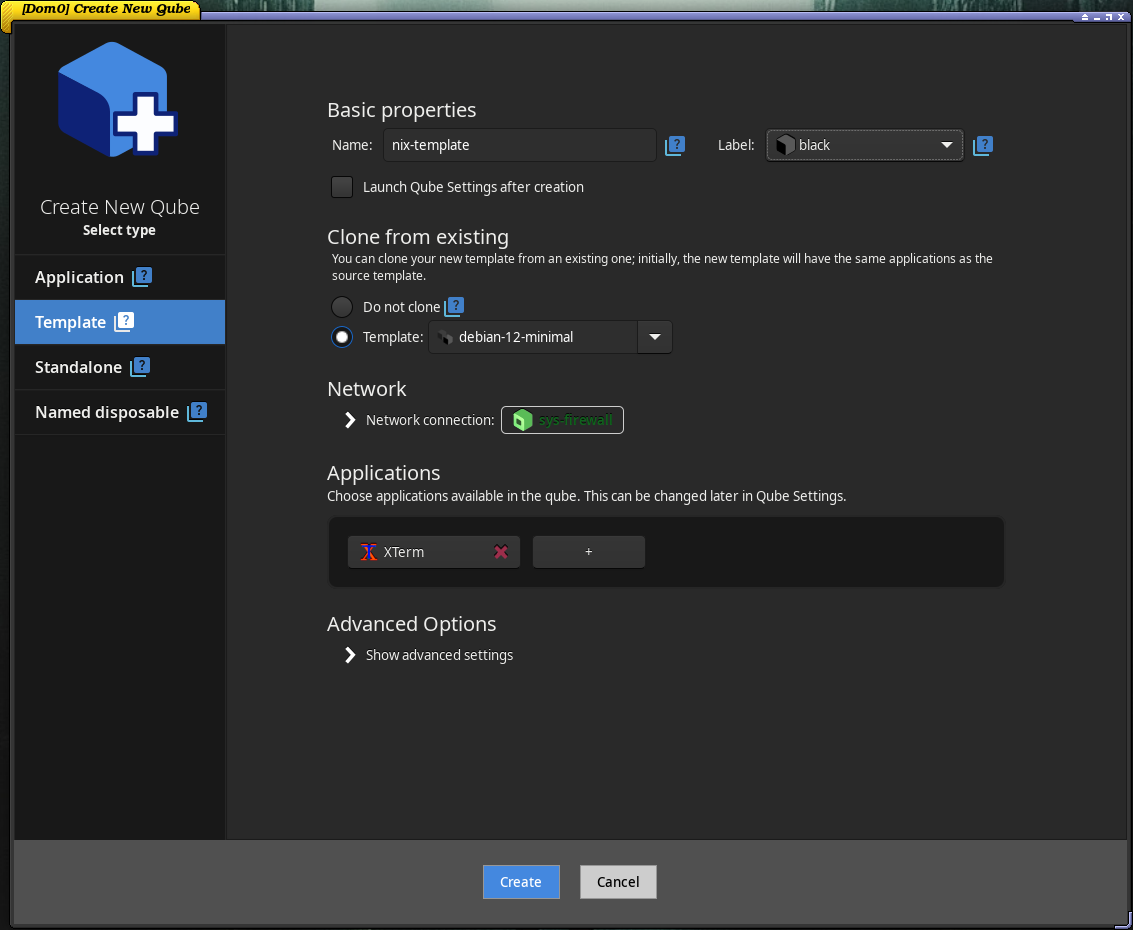Open the black label color selector
The image size is (1133, 930).
pyautogui.click(x=864, y=145)
